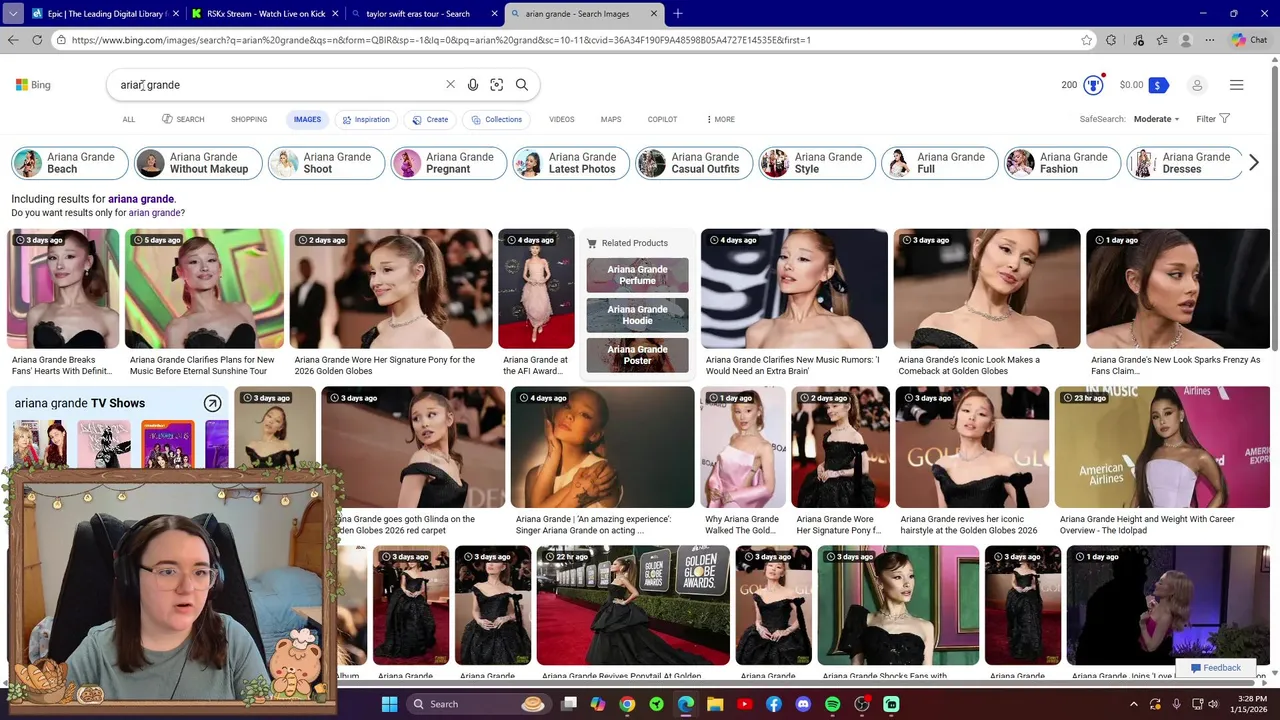Launch Chrome from the taskbar
1280x720 pixels.
point(627,704)
